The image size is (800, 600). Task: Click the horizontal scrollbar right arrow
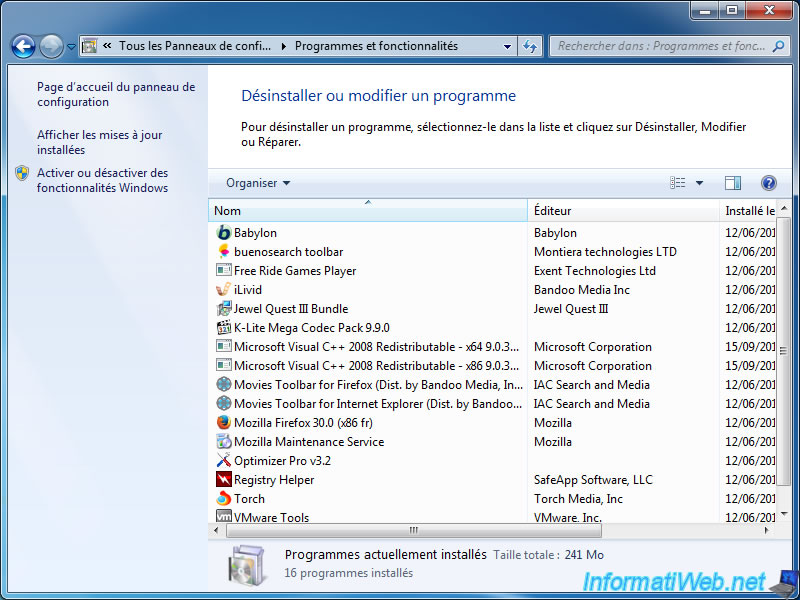tap(766, 531)
